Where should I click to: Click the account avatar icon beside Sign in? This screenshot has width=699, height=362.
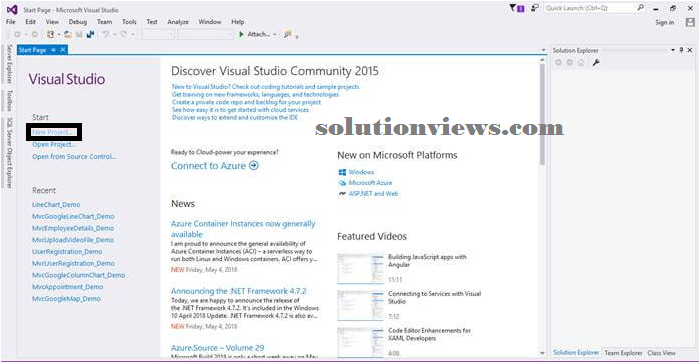pyautogui.click(x=690, y=22)
